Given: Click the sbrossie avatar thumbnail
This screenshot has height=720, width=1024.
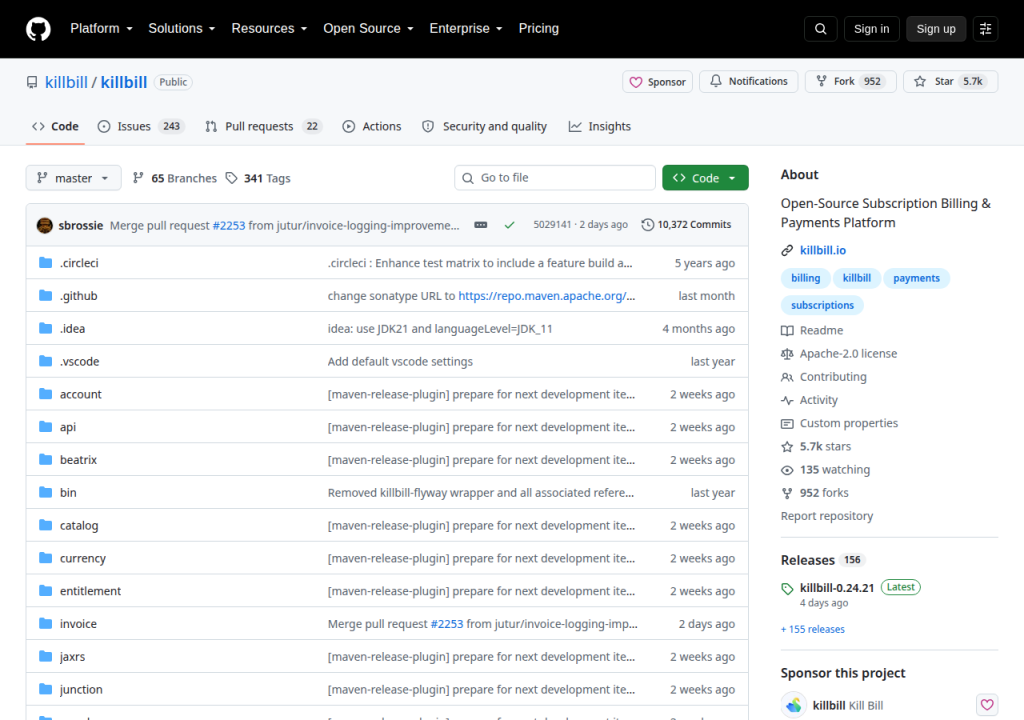Looking at the screenshot, I should [44, 225].
